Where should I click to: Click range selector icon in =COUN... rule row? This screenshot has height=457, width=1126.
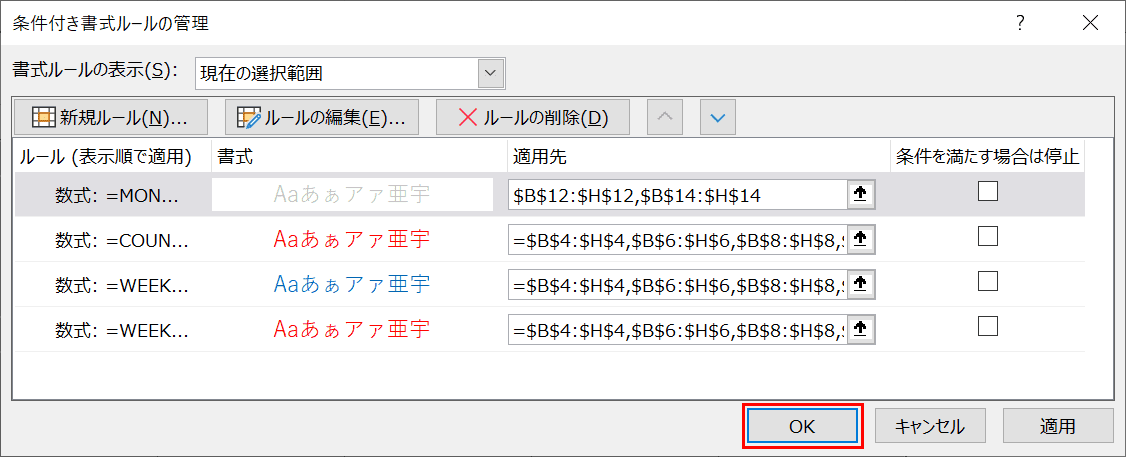coord(861,239)
